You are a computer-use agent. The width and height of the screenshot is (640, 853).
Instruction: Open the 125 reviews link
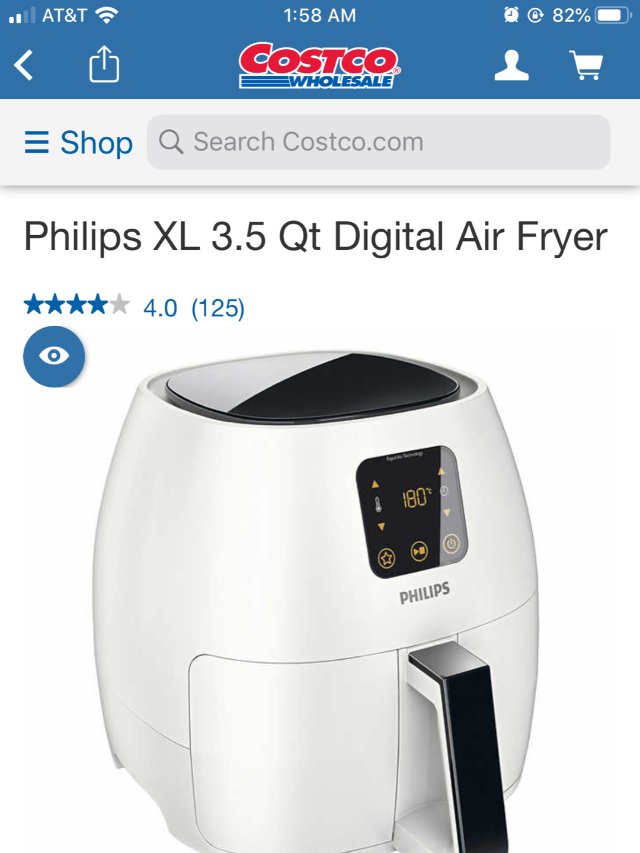218,308
